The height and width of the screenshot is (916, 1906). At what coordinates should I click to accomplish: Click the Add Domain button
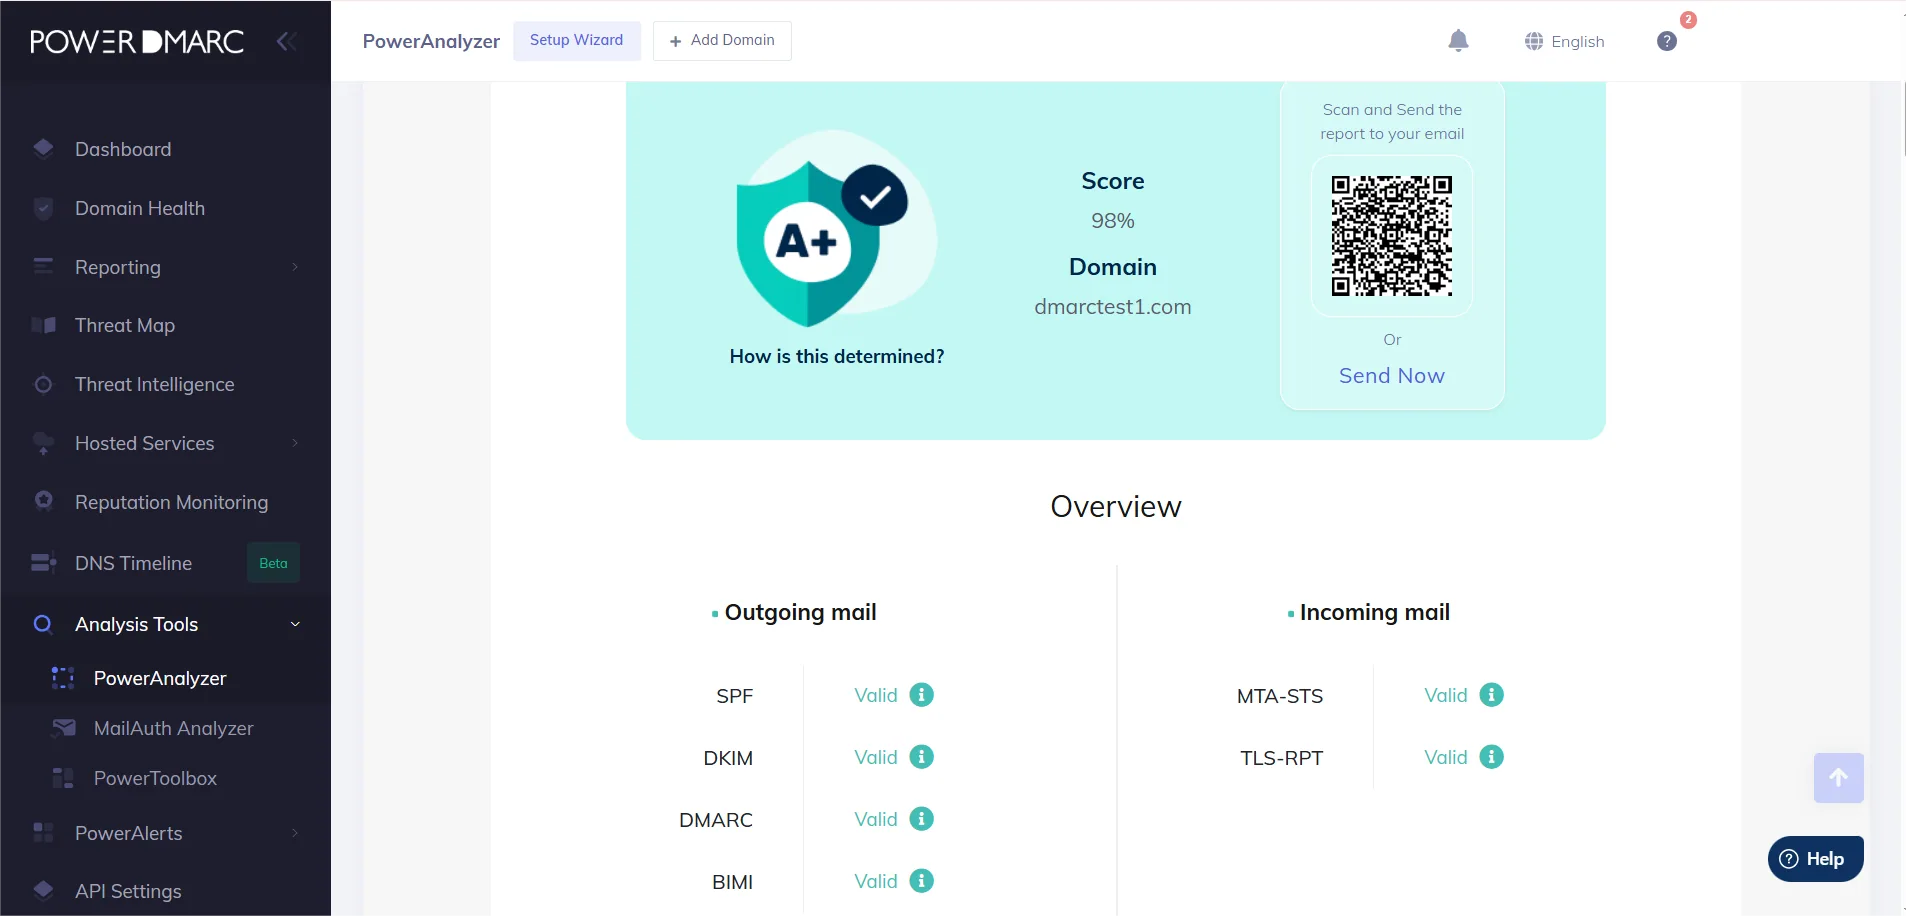pyautogui.click(x=722, y=41)
